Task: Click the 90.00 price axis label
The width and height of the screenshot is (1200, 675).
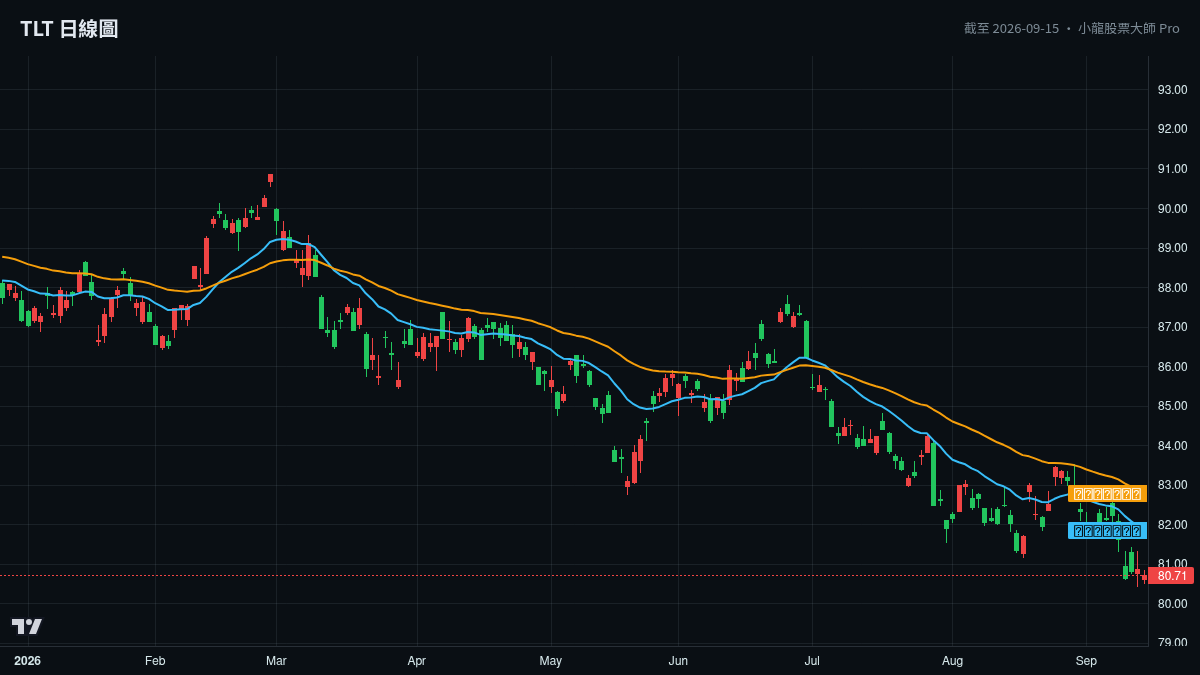Action: [1172, 209]
